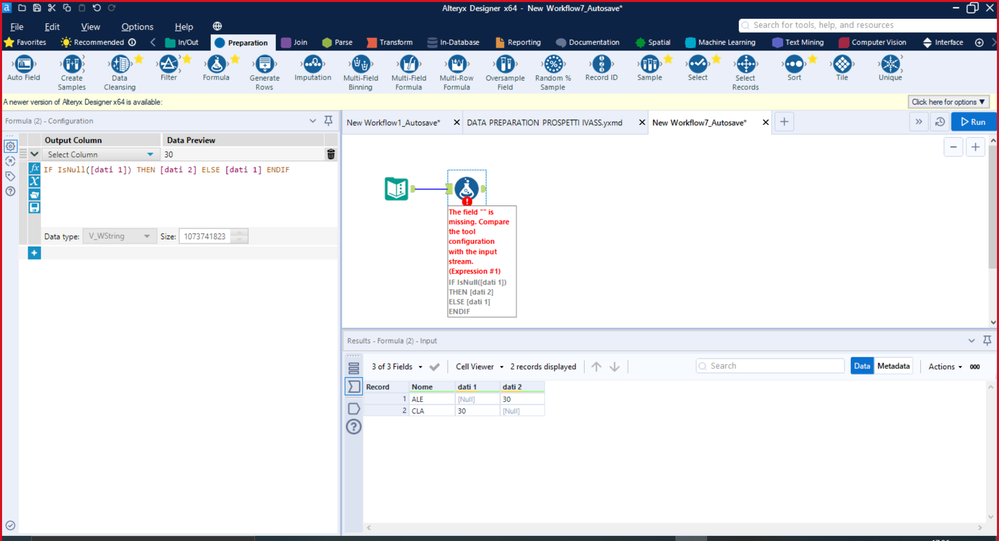Expand the 3 of 3 Fields dropdown
This screenshot has height=541, width=999.
397,366
